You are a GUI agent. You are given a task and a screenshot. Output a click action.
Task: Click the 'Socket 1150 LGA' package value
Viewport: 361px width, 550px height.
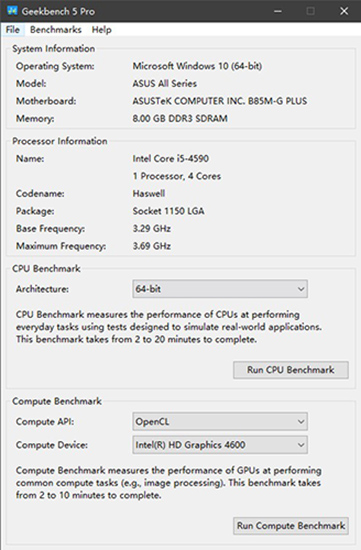pyautogui.click(x=168, y=211)
